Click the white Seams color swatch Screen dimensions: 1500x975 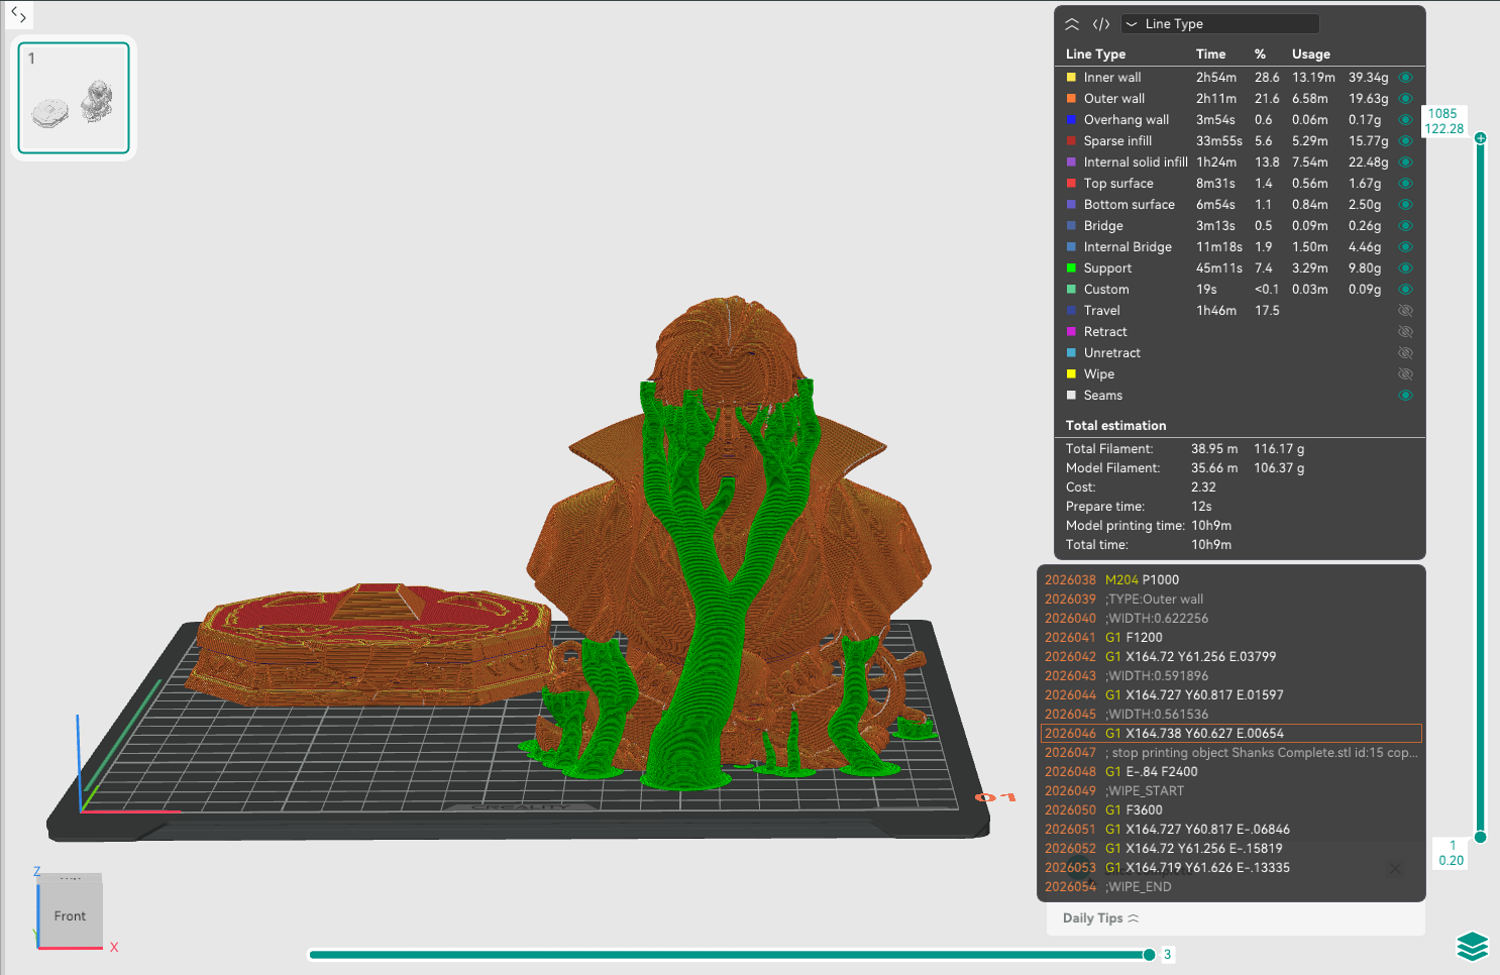coord(1071,395)
